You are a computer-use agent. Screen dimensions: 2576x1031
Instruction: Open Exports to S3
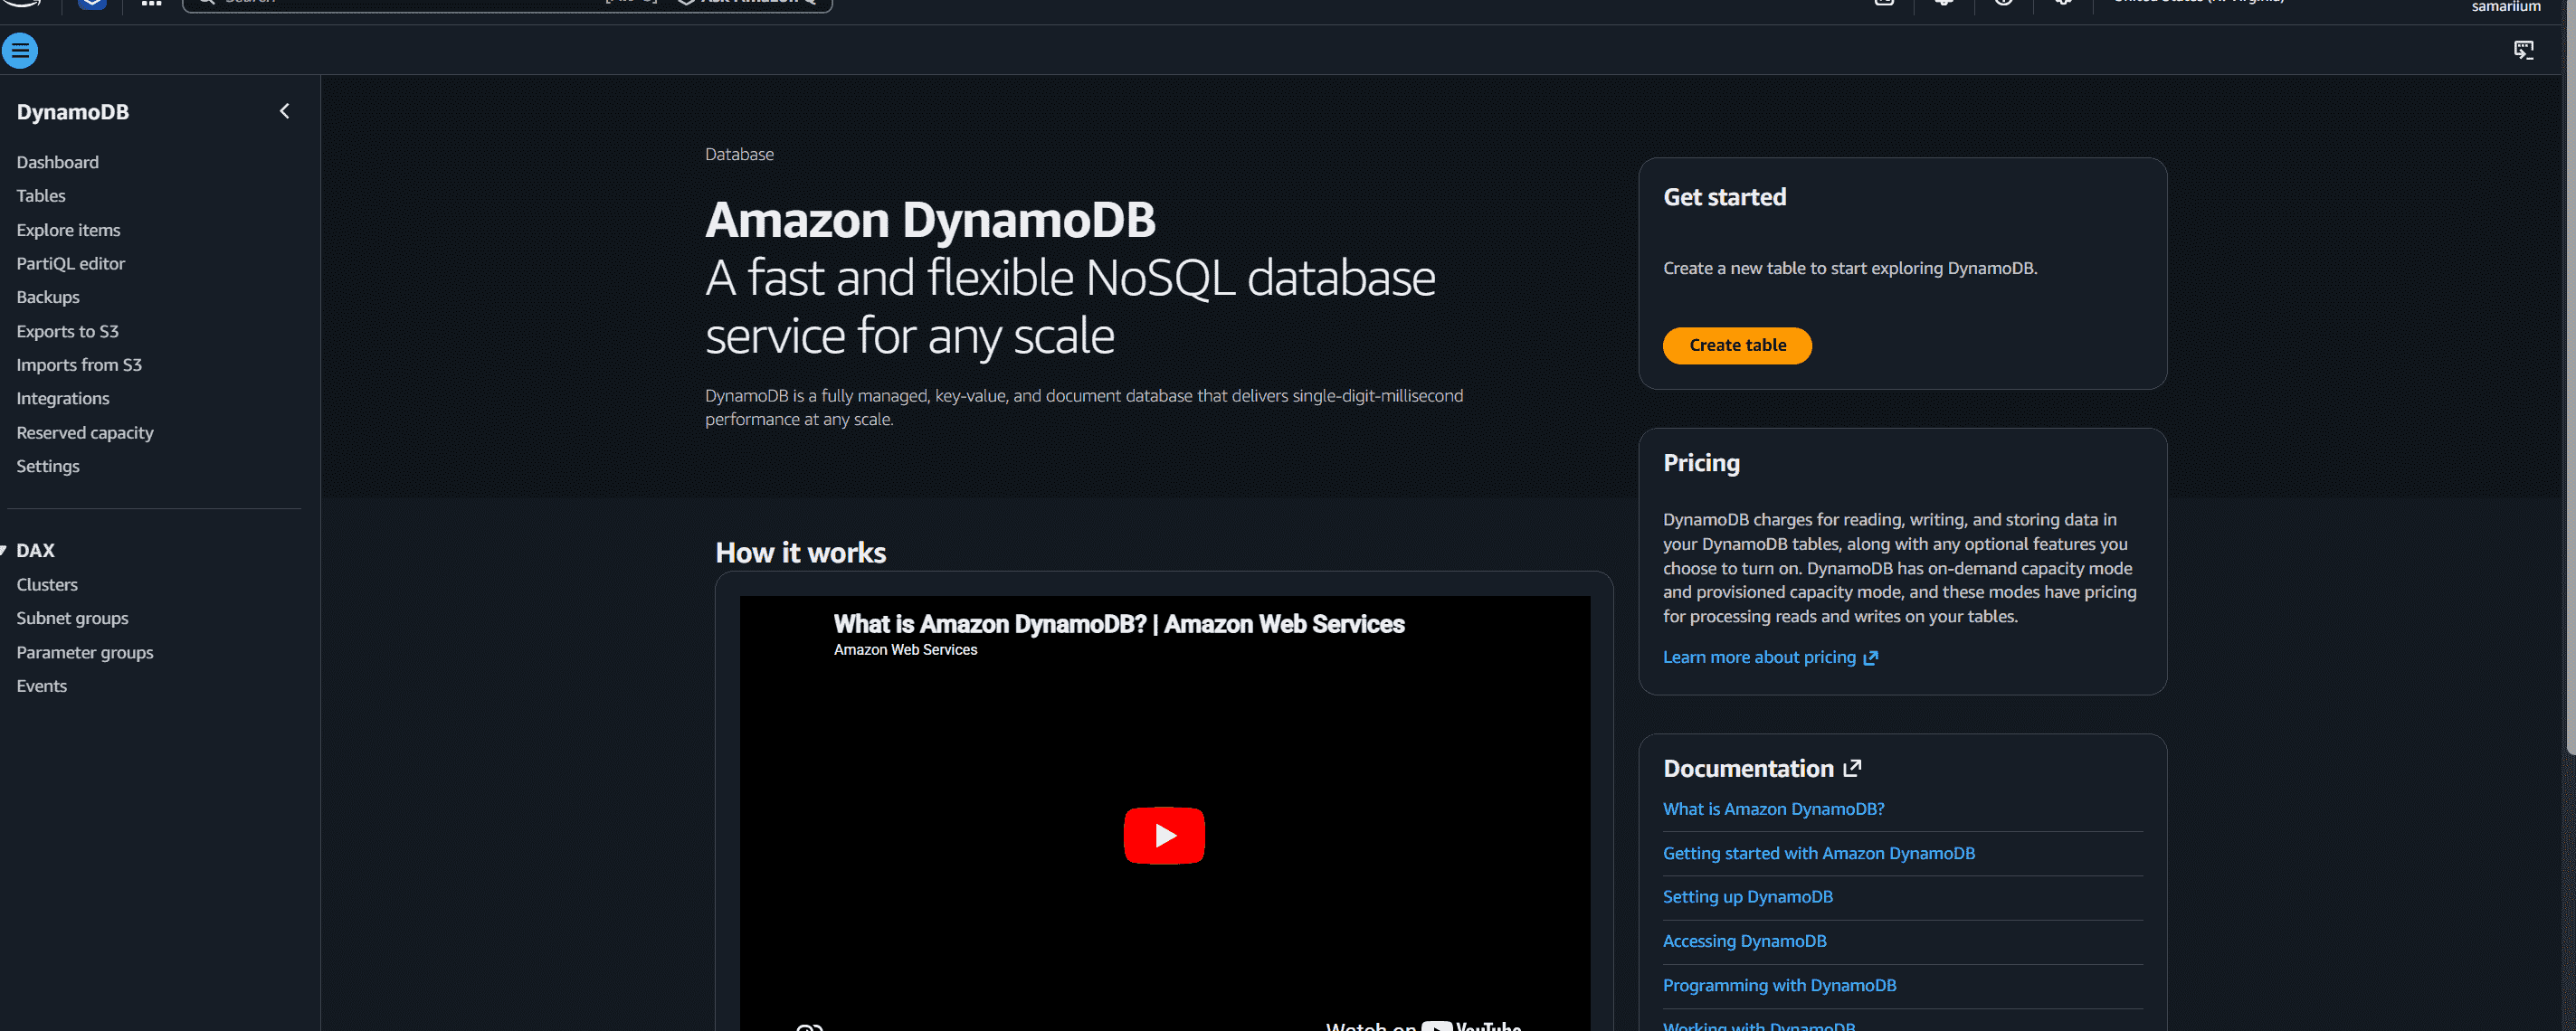point(67,331)
